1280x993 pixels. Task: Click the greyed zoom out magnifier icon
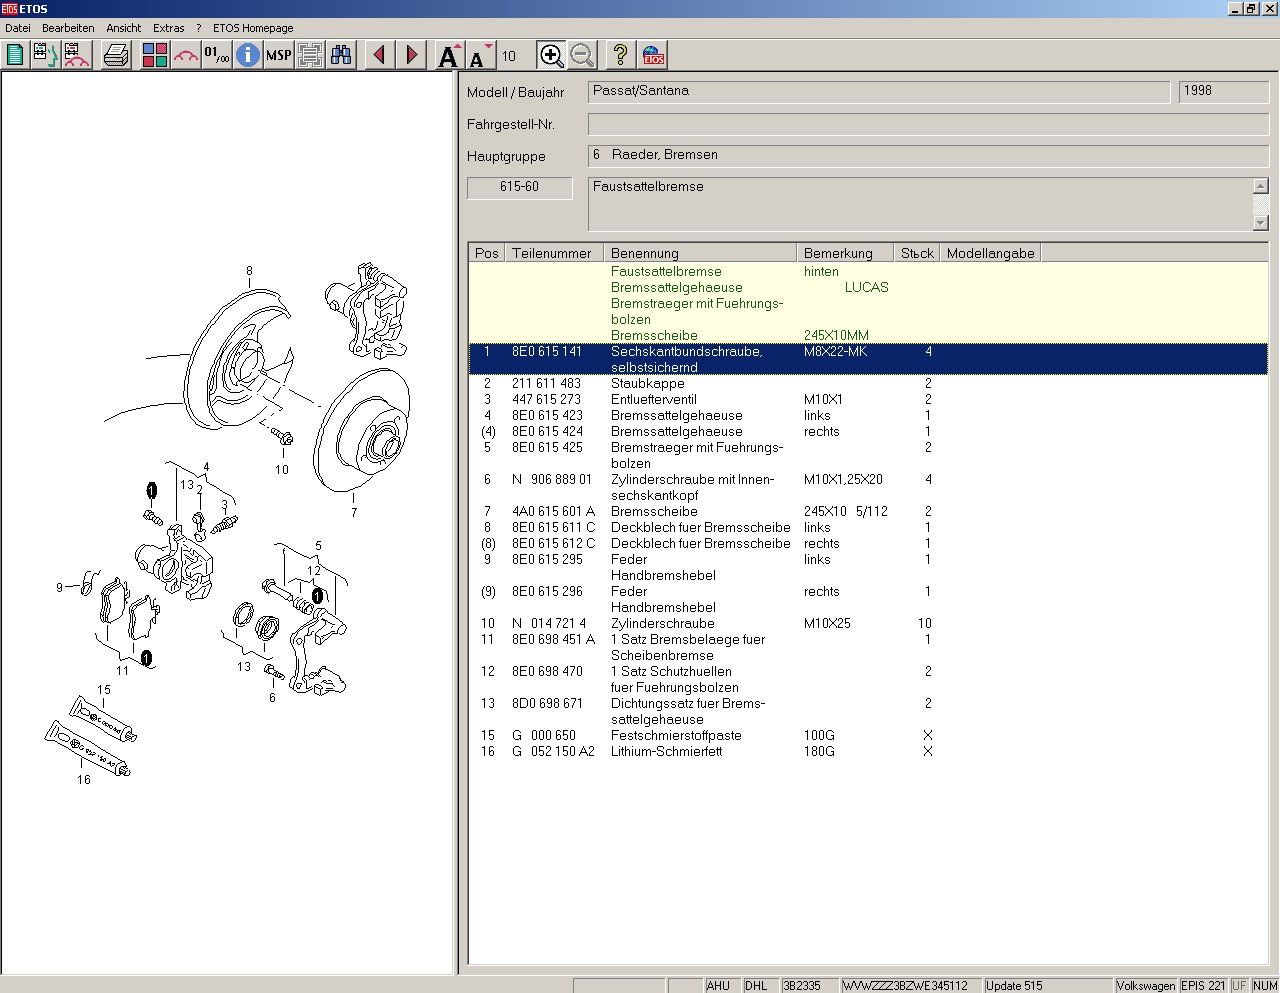click(582, 55)
